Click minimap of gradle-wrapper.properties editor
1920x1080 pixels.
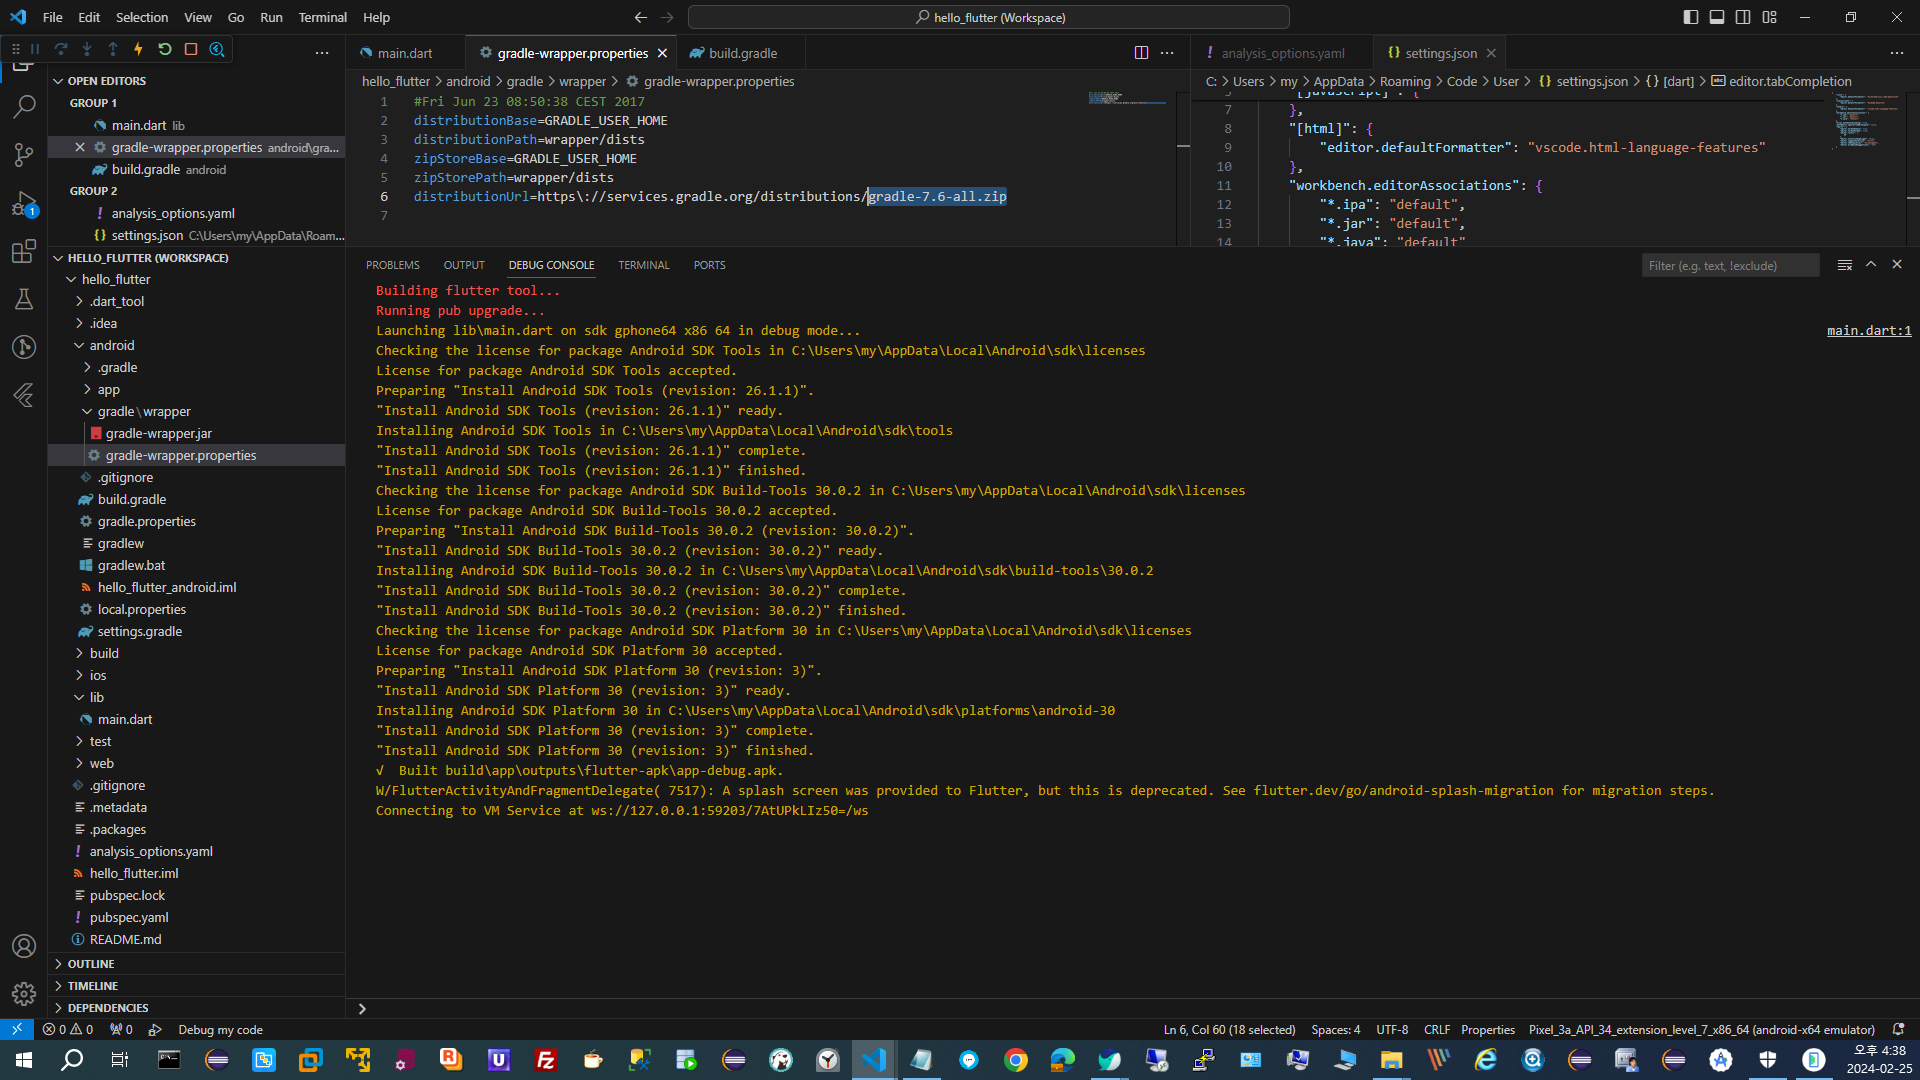click(x=1127, y=98)
